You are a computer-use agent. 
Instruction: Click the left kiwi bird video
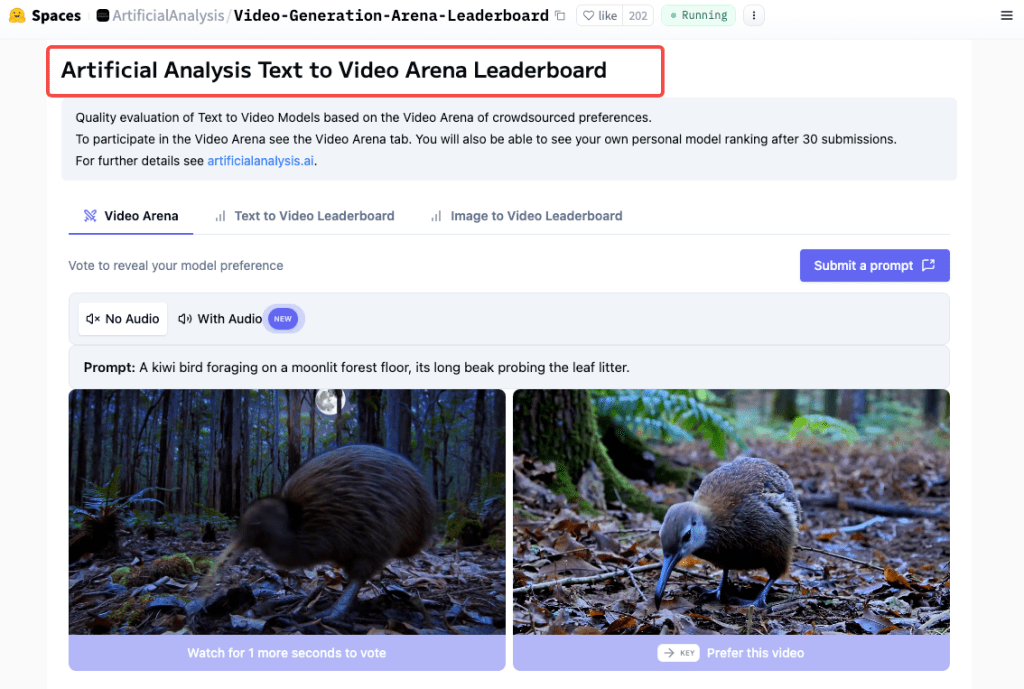(x=287, y=512)
